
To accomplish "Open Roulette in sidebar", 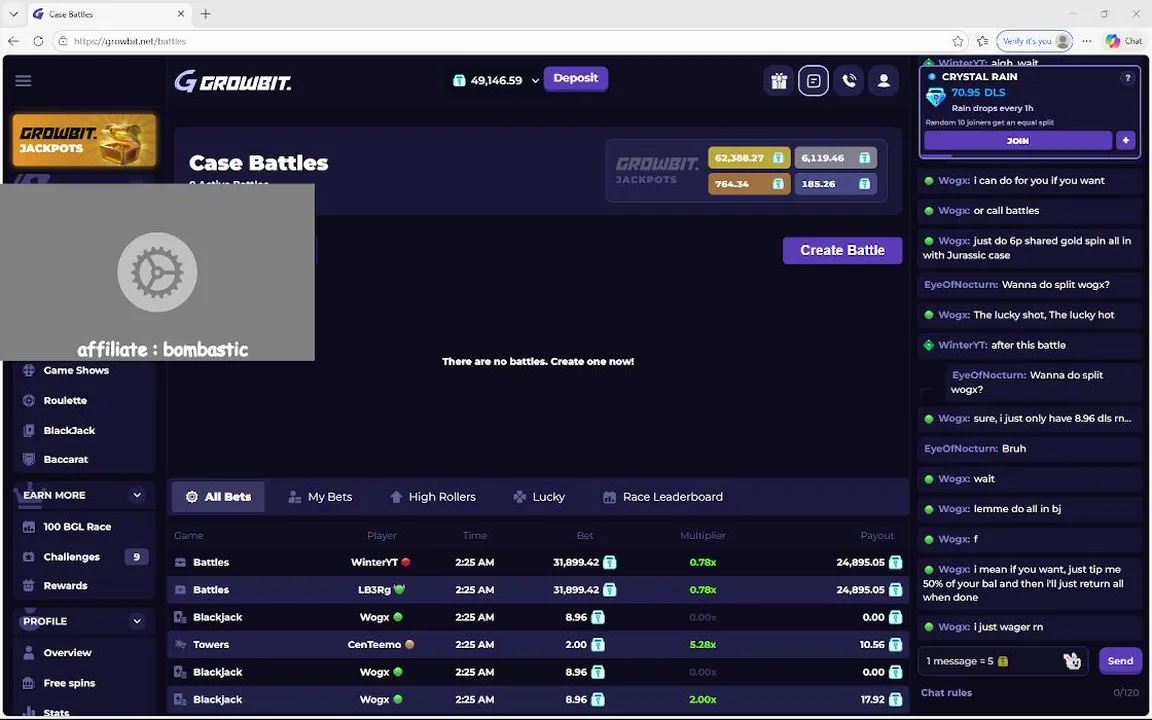I will click(x=65, y=400).
